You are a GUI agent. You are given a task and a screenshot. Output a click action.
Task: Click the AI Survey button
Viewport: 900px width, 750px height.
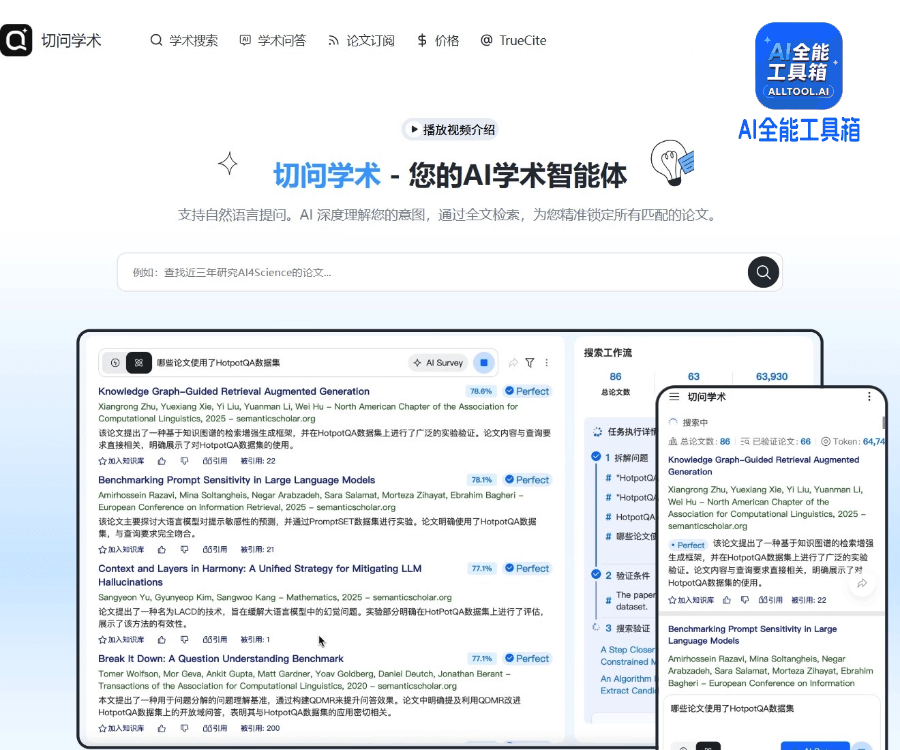pos(439,363)
